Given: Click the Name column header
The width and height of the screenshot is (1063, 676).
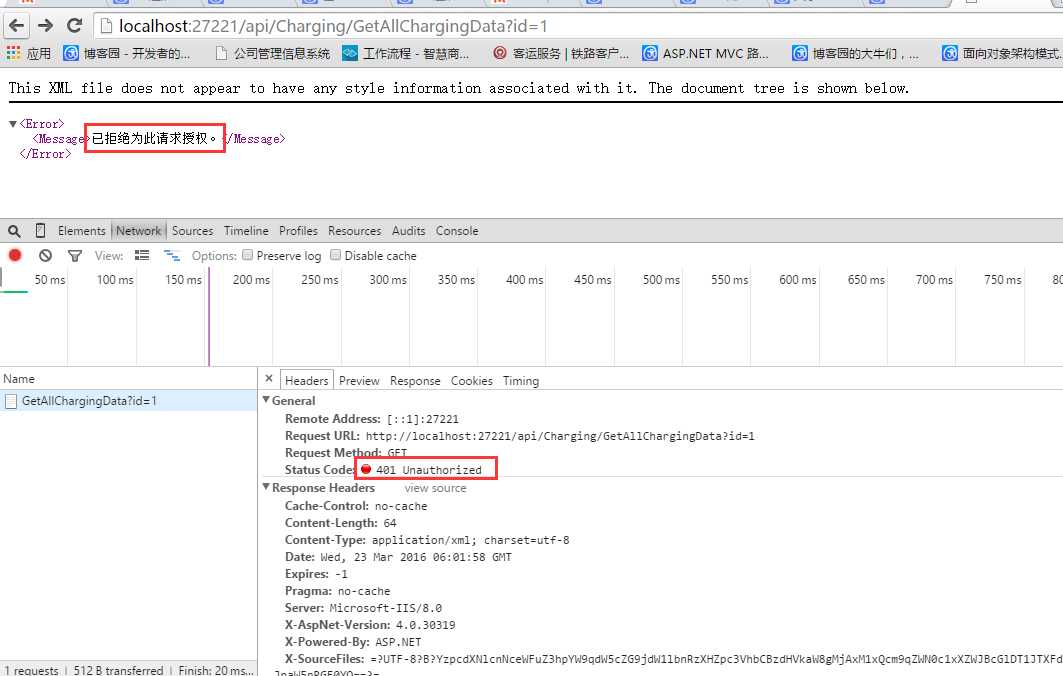Looking at the screenshot, I should [128, 379].
